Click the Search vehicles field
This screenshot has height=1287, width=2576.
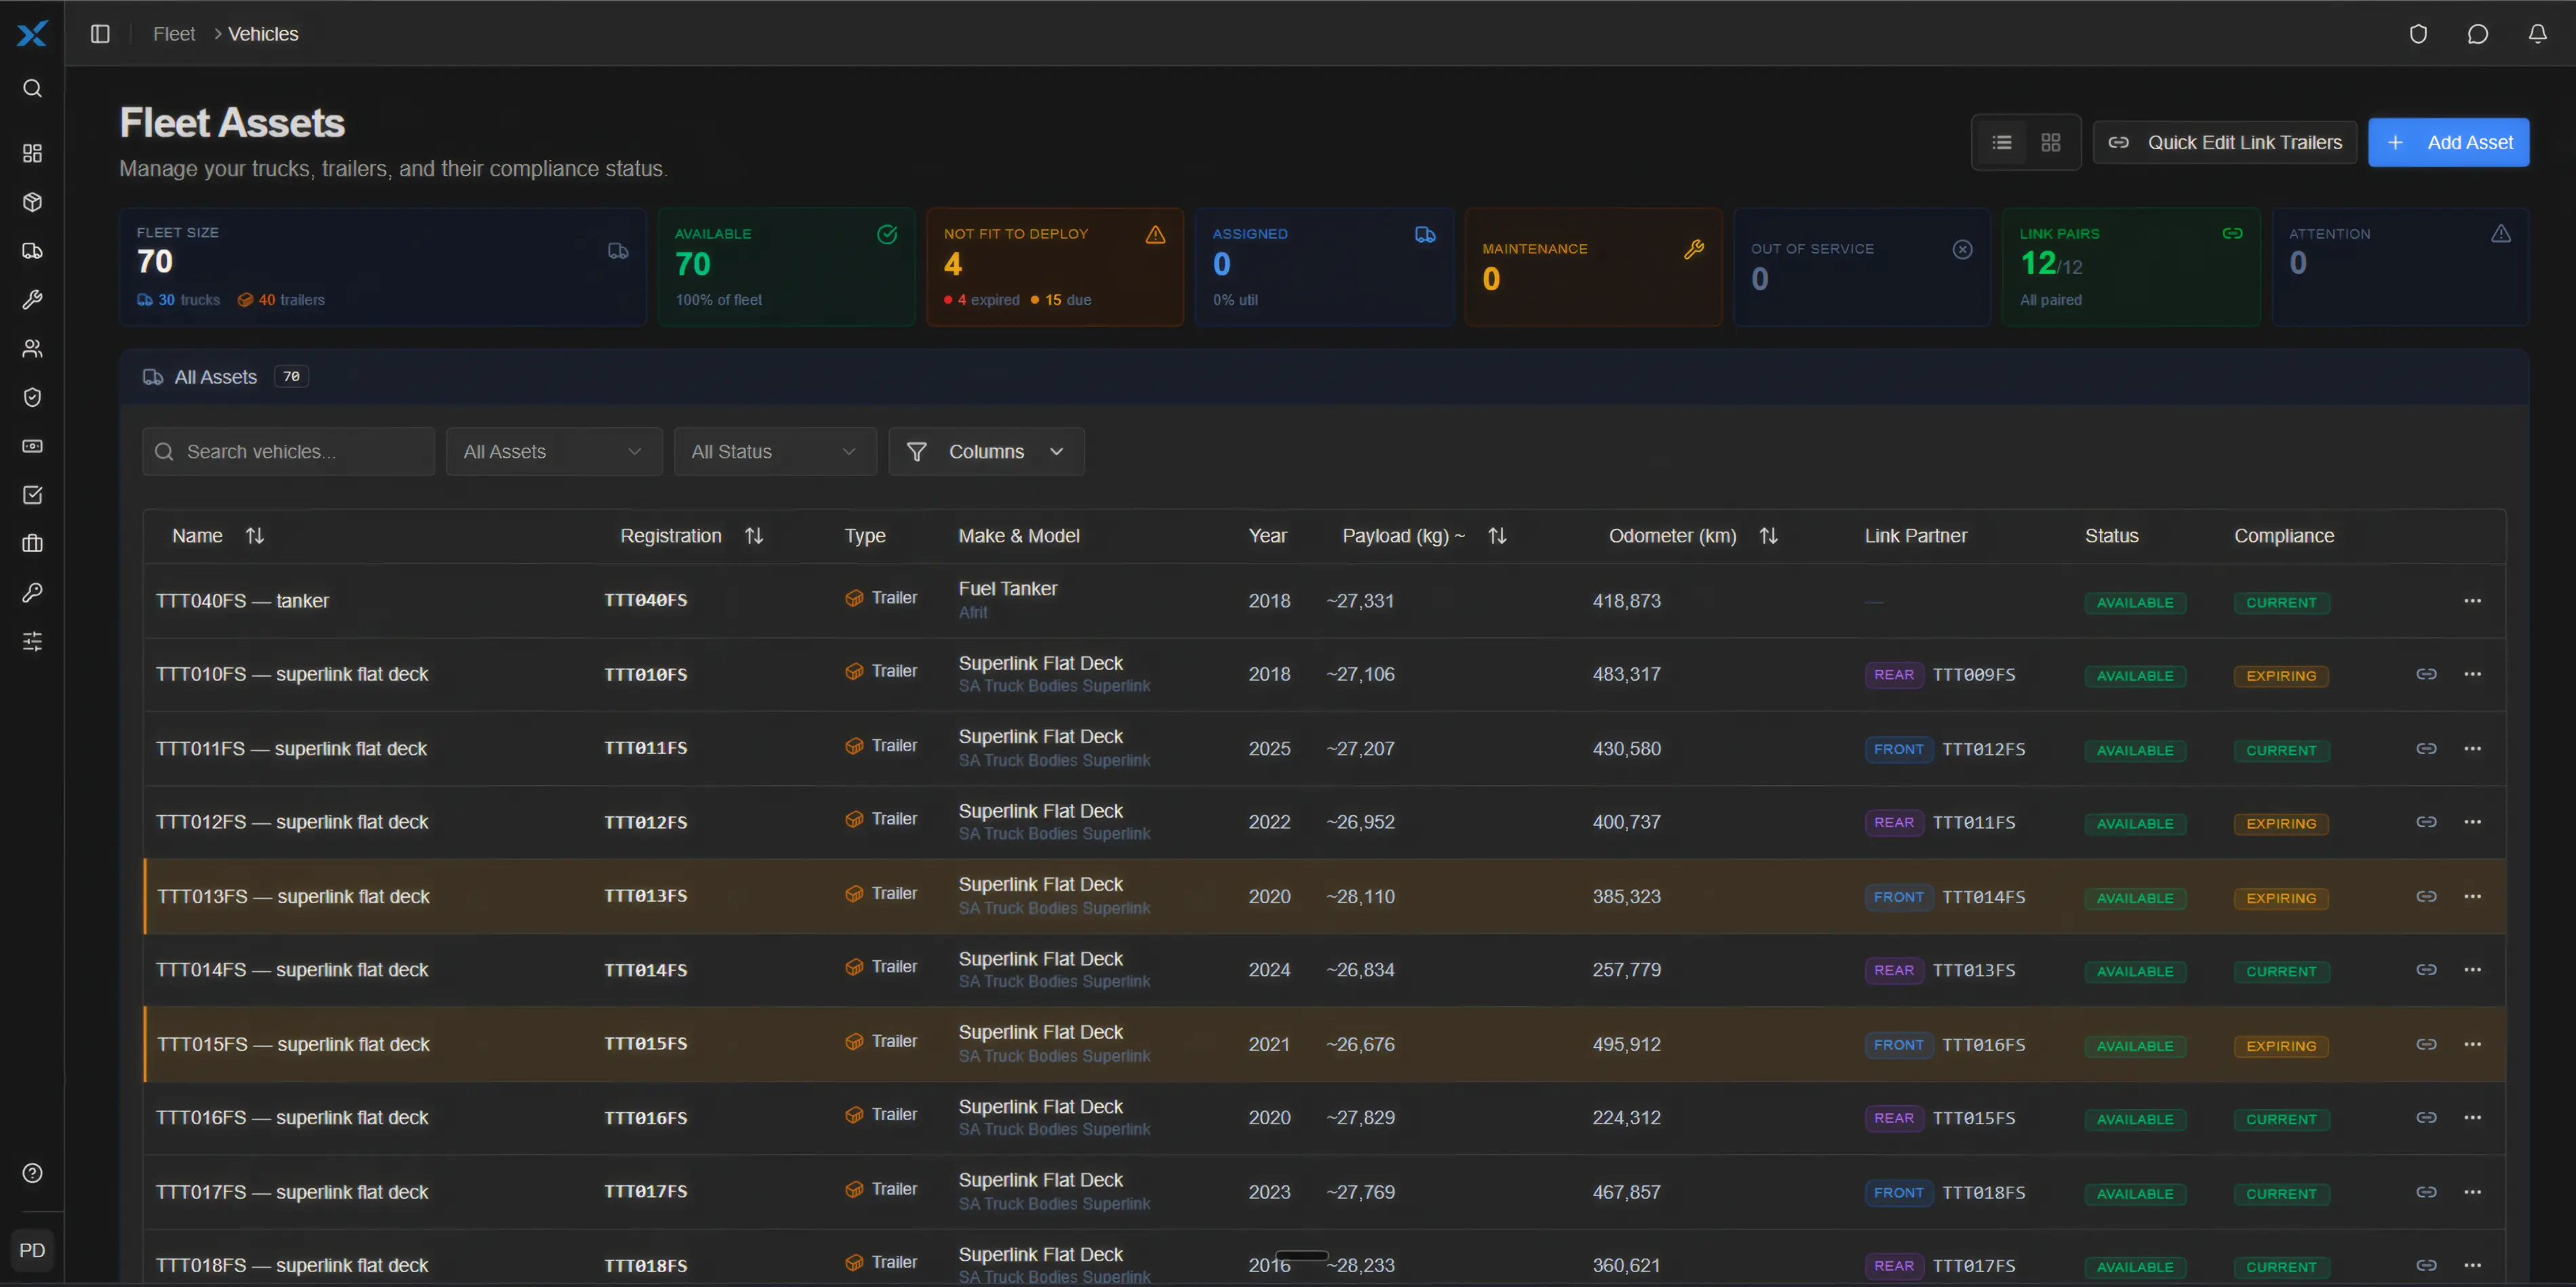click(288, 452)
